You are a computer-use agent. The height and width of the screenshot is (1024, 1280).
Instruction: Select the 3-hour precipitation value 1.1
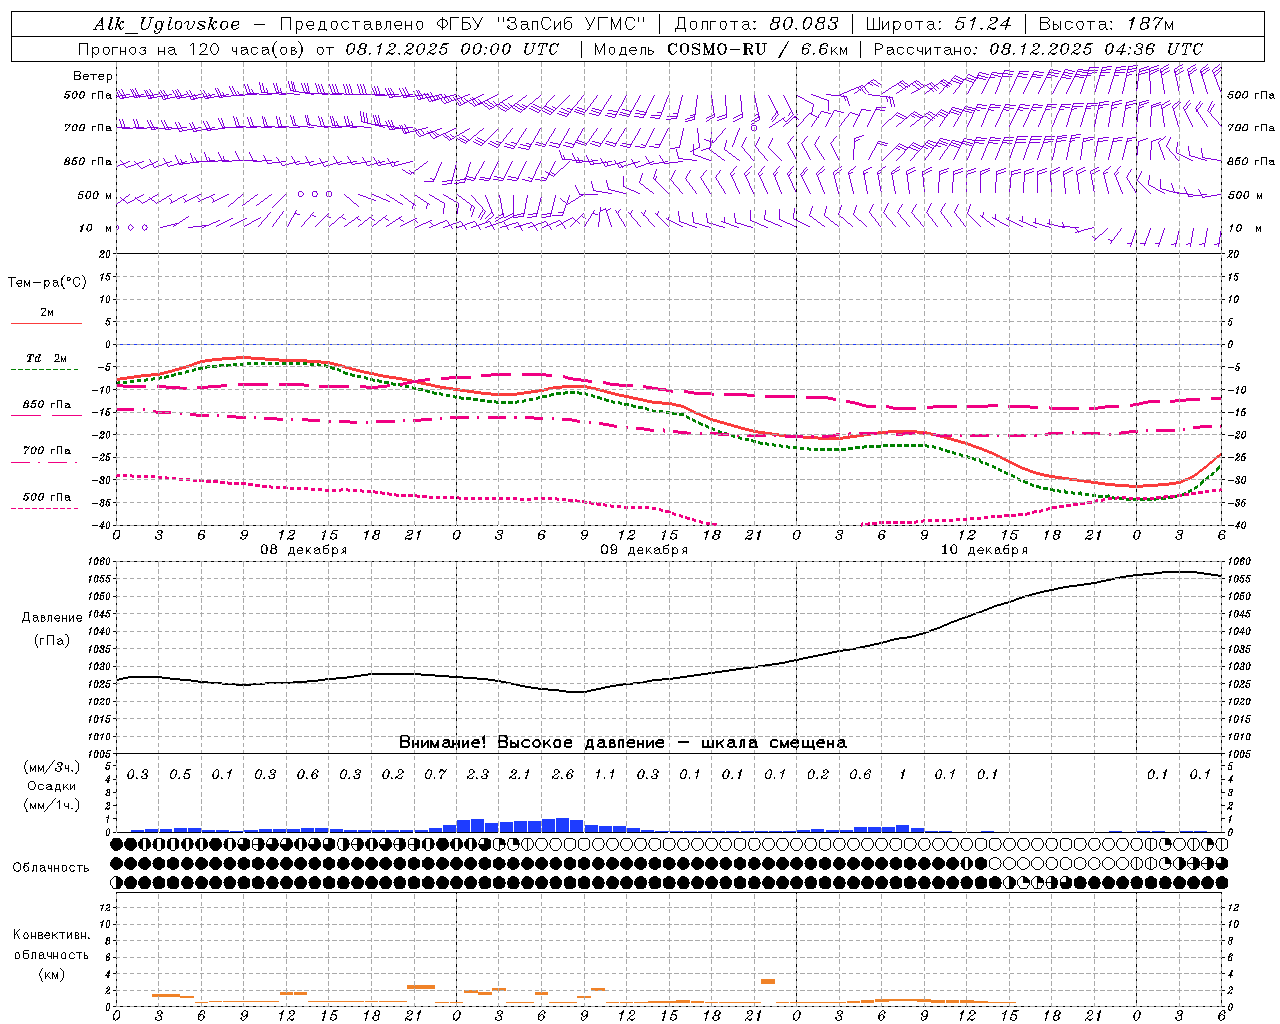click(x=605, y=774)
